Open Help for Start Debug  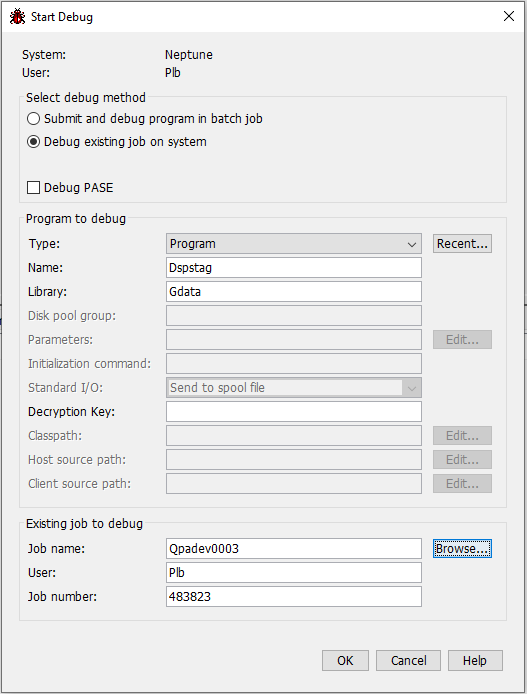coord(475,661)
